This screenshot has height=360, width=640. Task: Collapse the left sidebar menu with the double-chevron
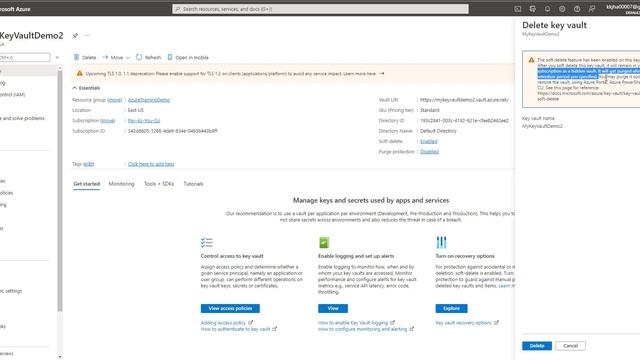pyautogui.click(x=57, y=58)
